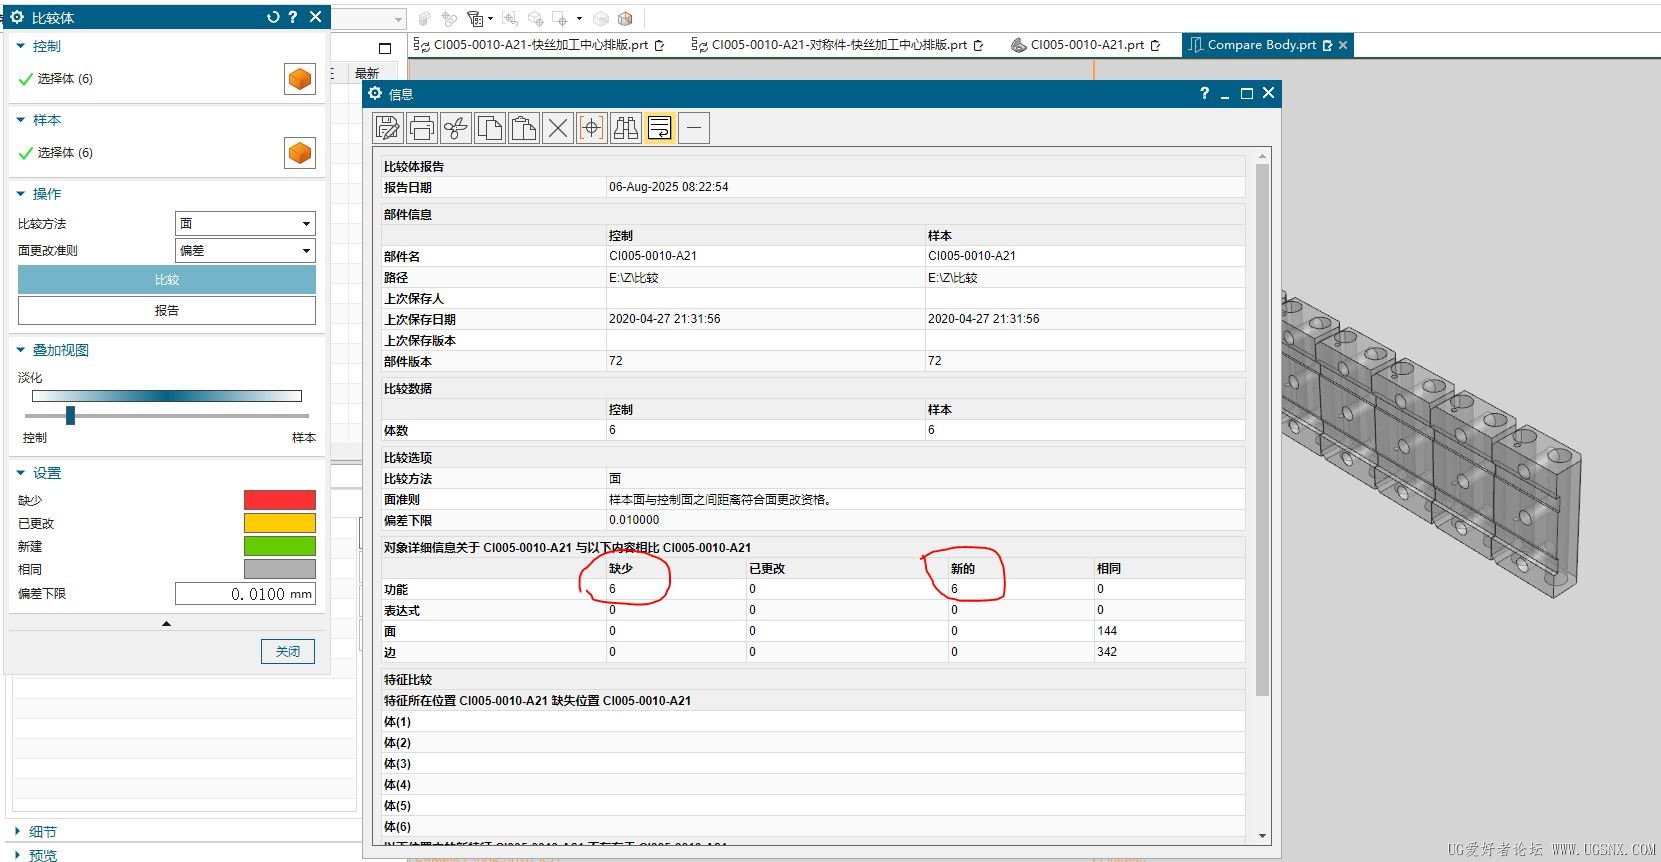Image resolution: width=1661 pixels, height=862 pixels.
Task: Open the funnel filter dropdown arrow
Action: pos(490,19)
